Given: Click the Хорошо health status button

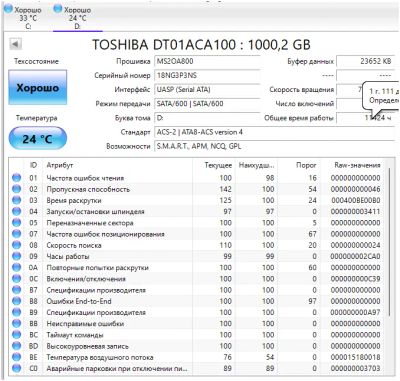Looking at the screenshot, I should point(38,88).
